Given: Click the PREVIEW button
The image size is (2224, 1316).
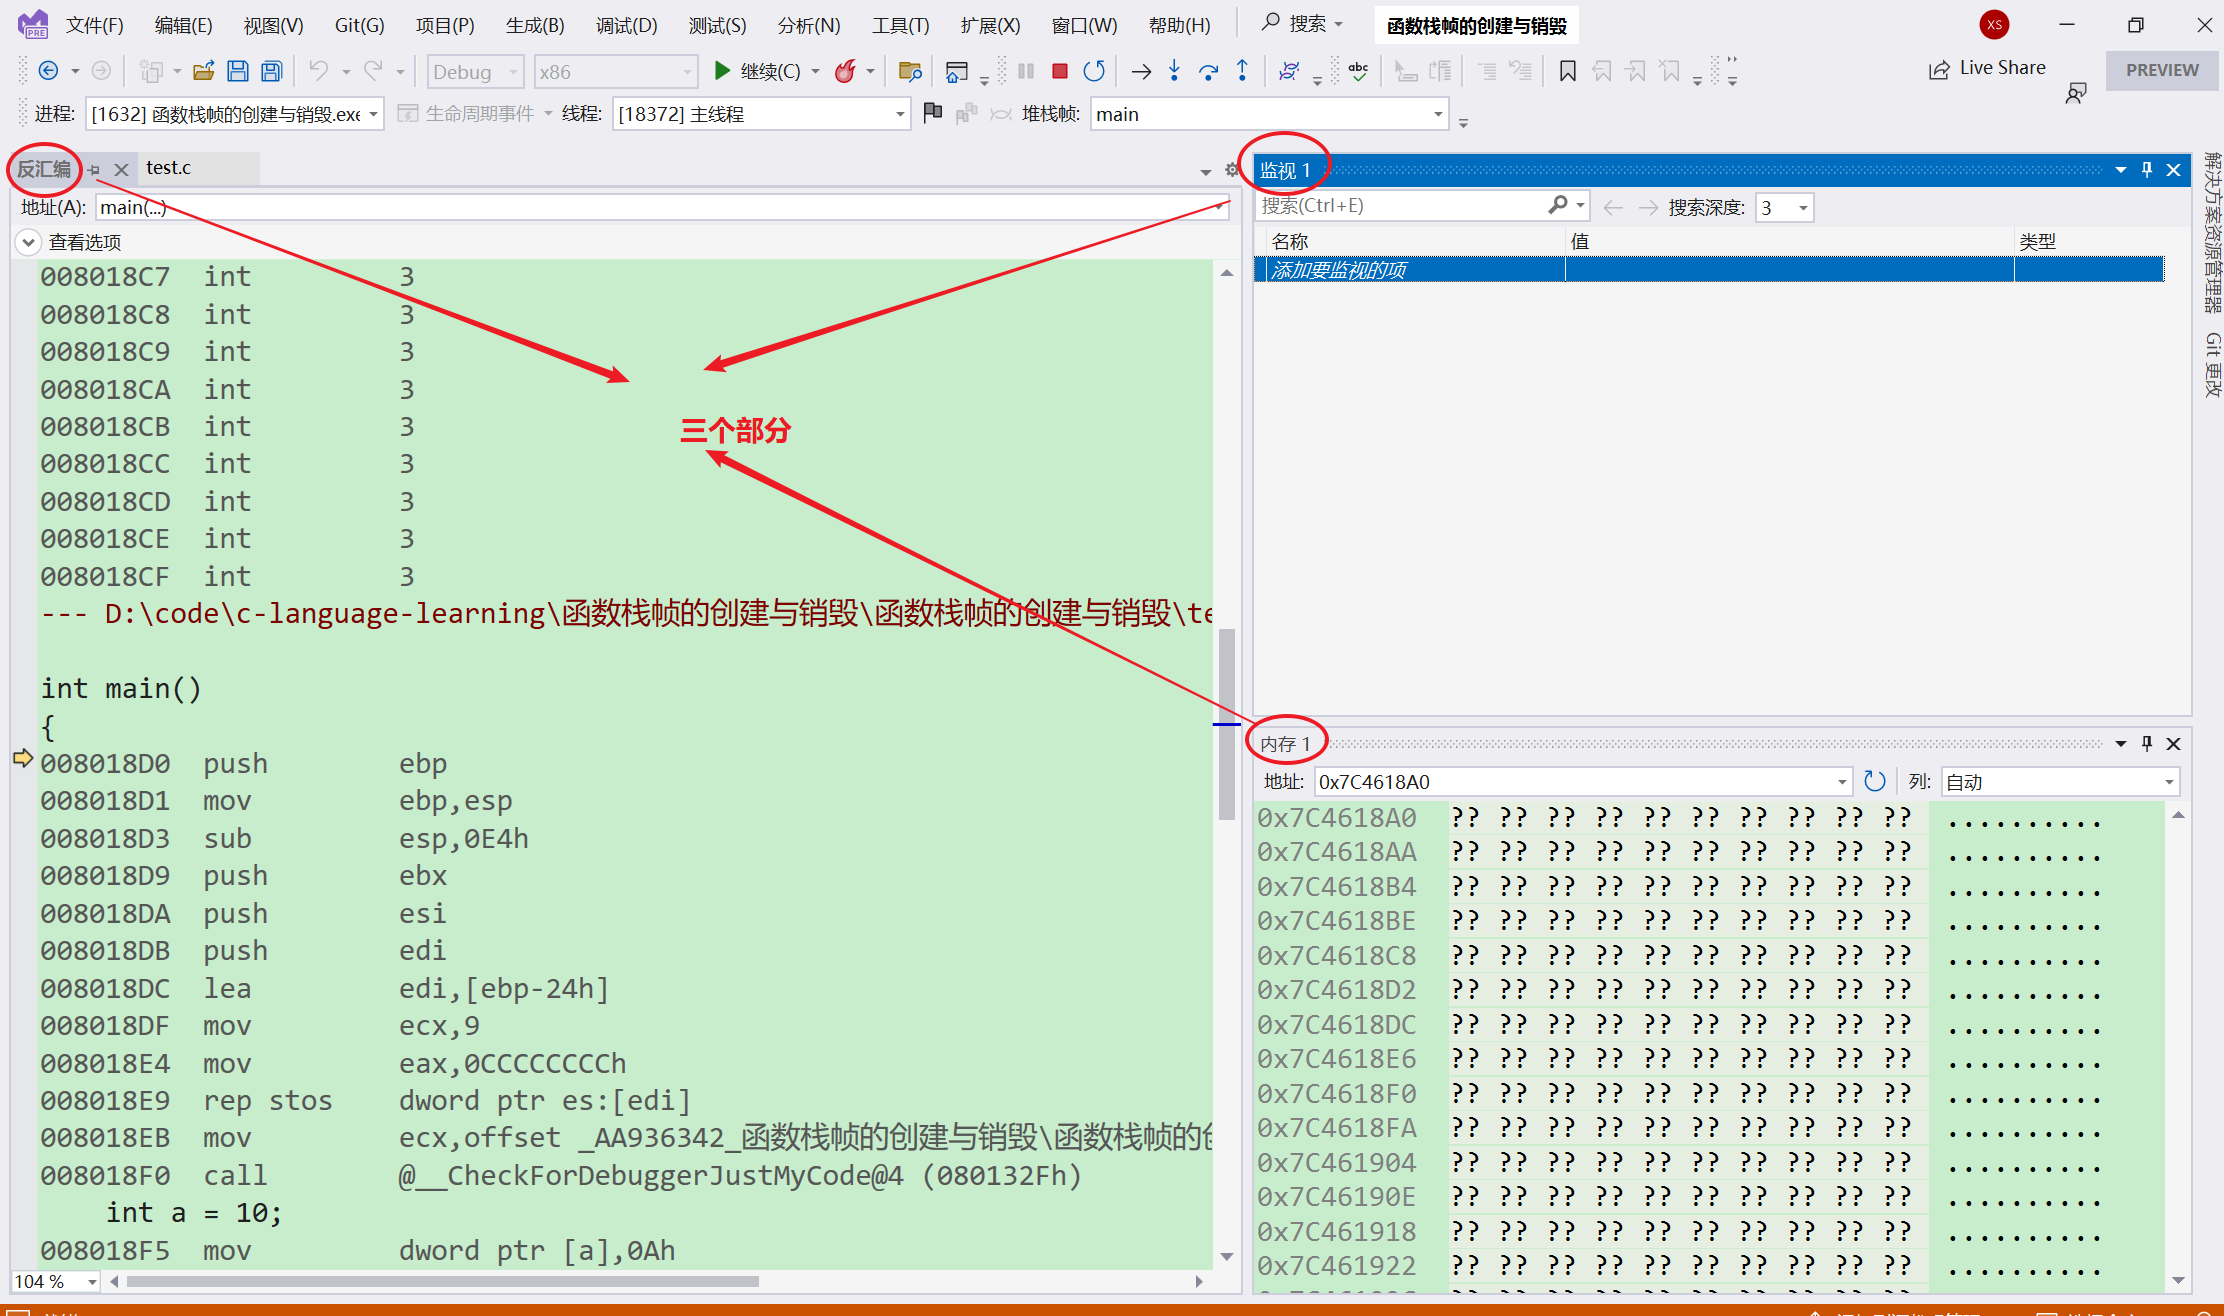Looking at the screenshot, I should 2162,70.
